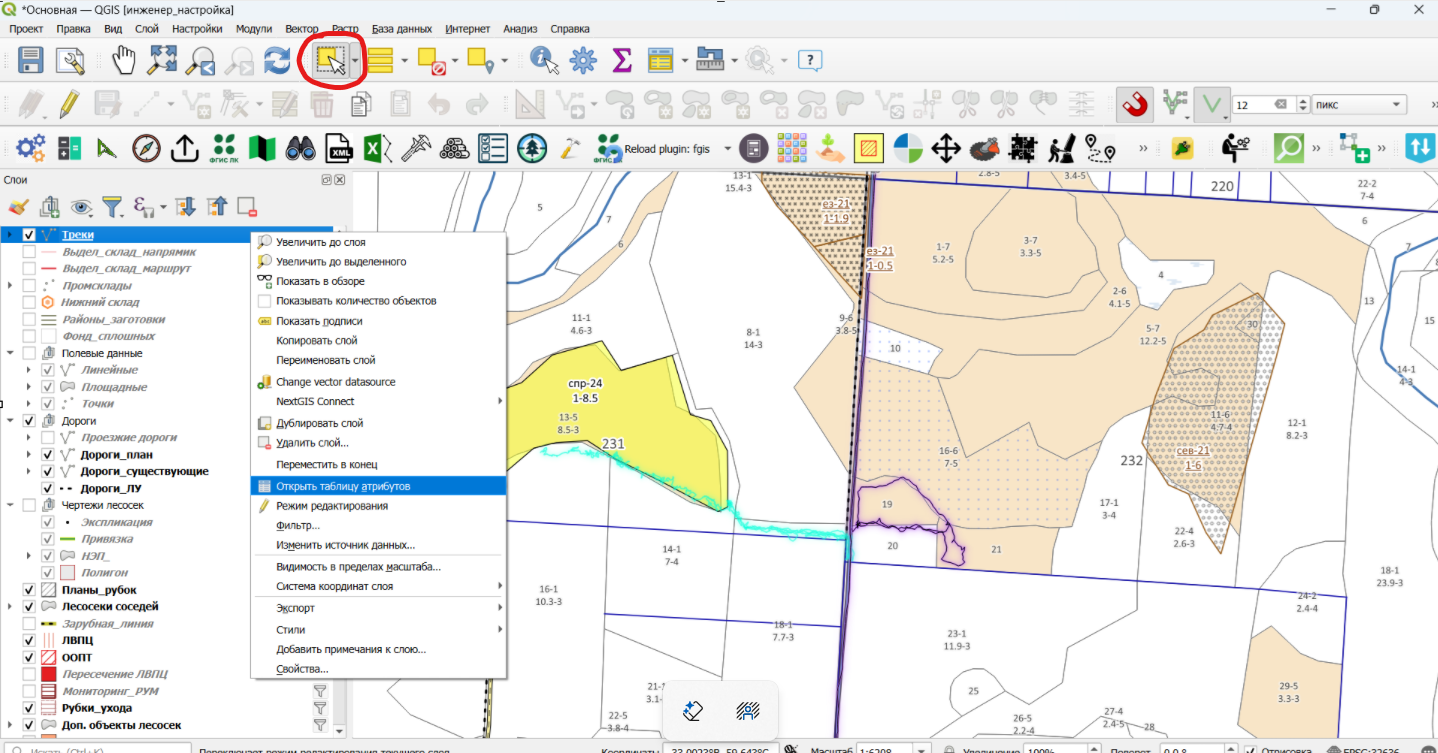Enable the Проезжие дороги layer checkbox
Viewport: 1438px width, 753px height.
coord(48,437)
